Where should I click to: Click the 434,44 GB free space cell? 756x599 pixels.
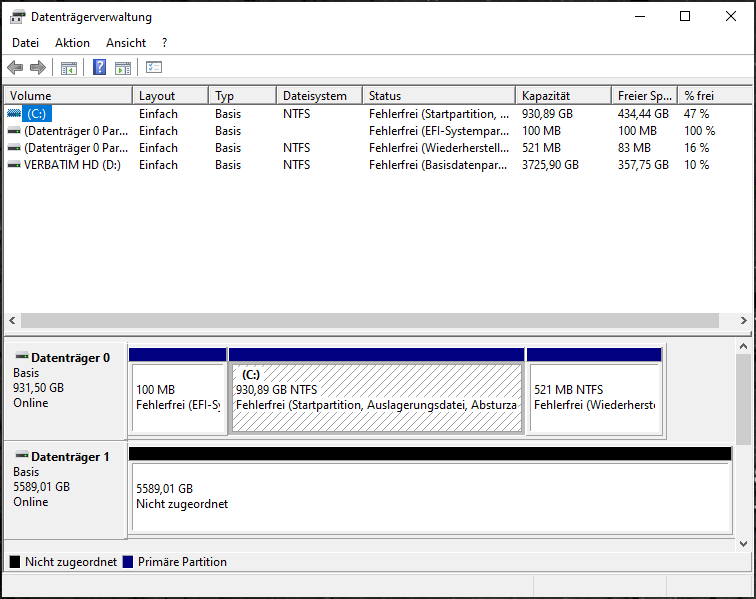(643, 114)
